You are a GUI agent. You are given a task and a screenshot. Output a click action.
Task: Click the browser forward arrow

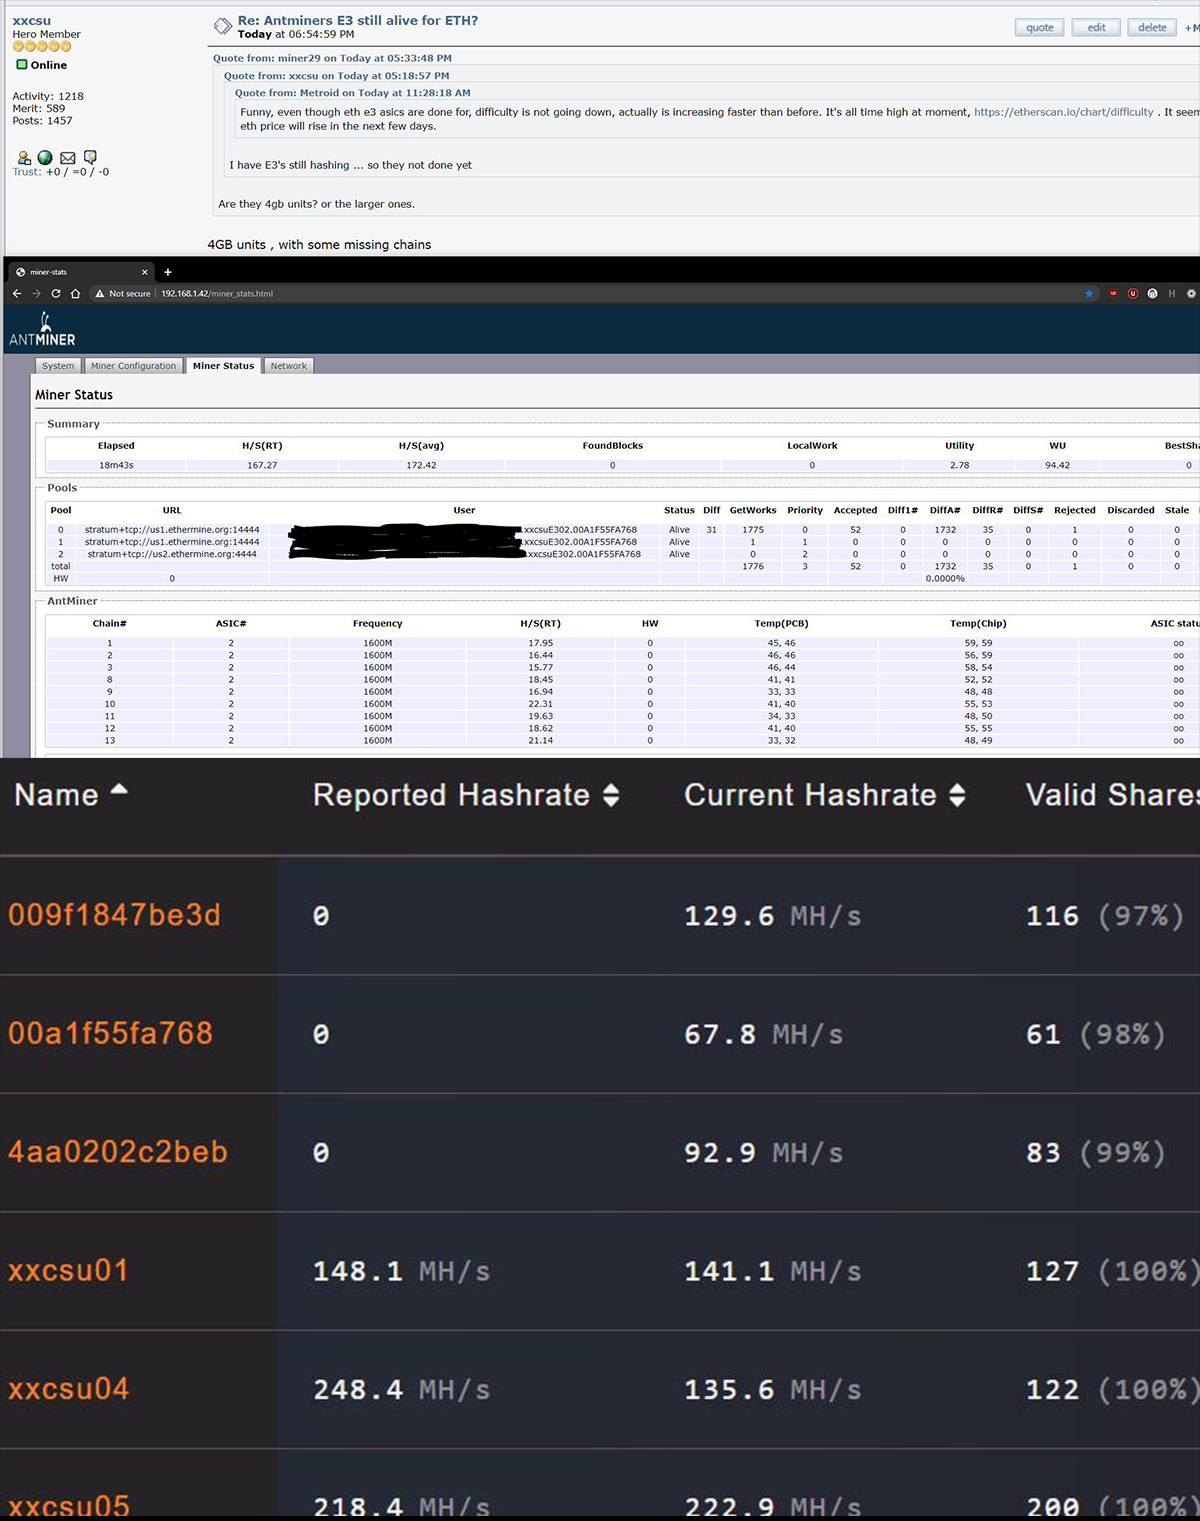[x=36, y=294]
